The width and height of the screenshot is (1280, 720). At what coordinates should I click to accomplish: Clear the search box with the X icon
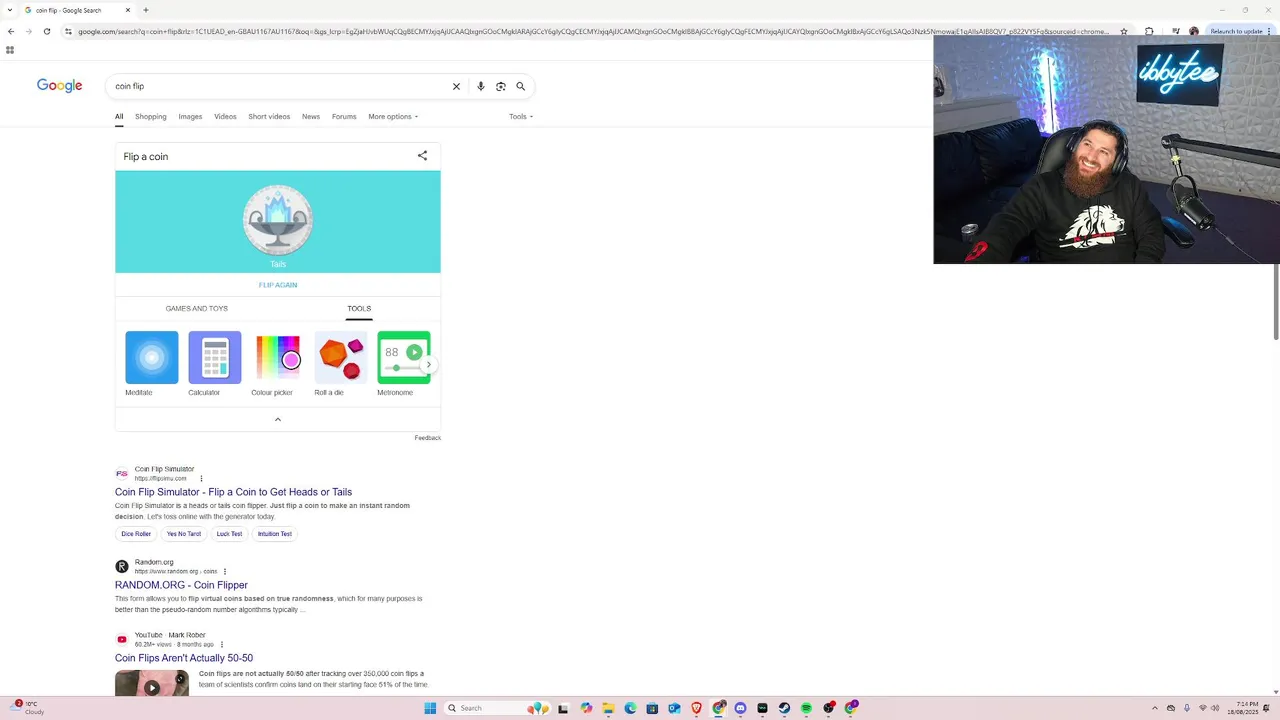[x=456, y=86]
